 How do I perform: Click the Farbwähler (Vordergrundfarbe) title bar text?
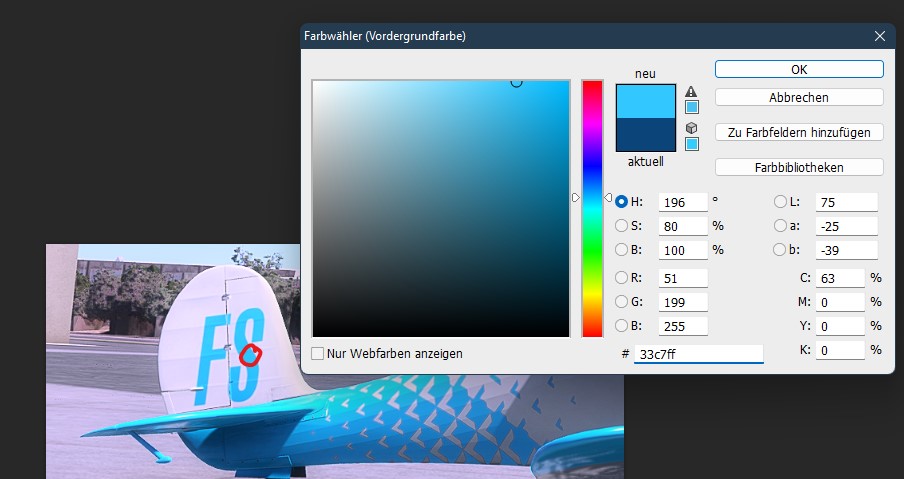385,36
